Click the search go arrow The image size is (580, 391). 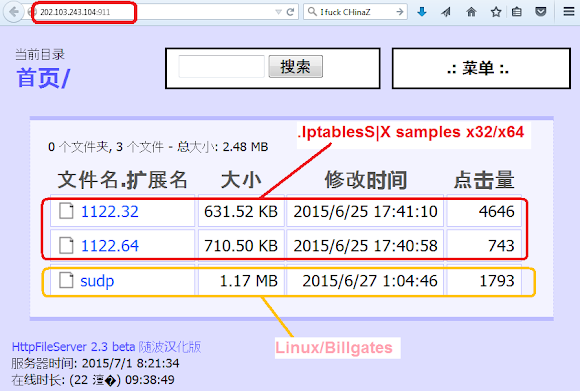point(399,12)
